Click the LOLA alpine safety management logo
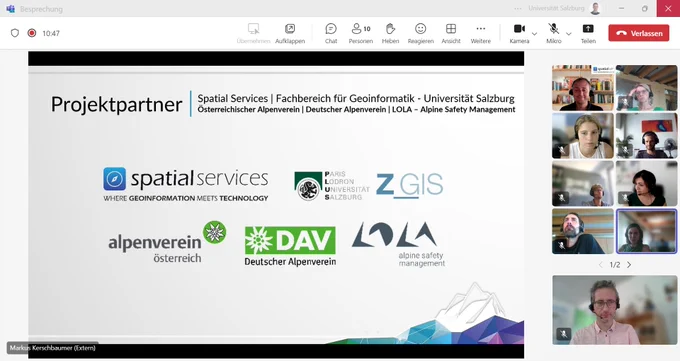 point(399,244)
